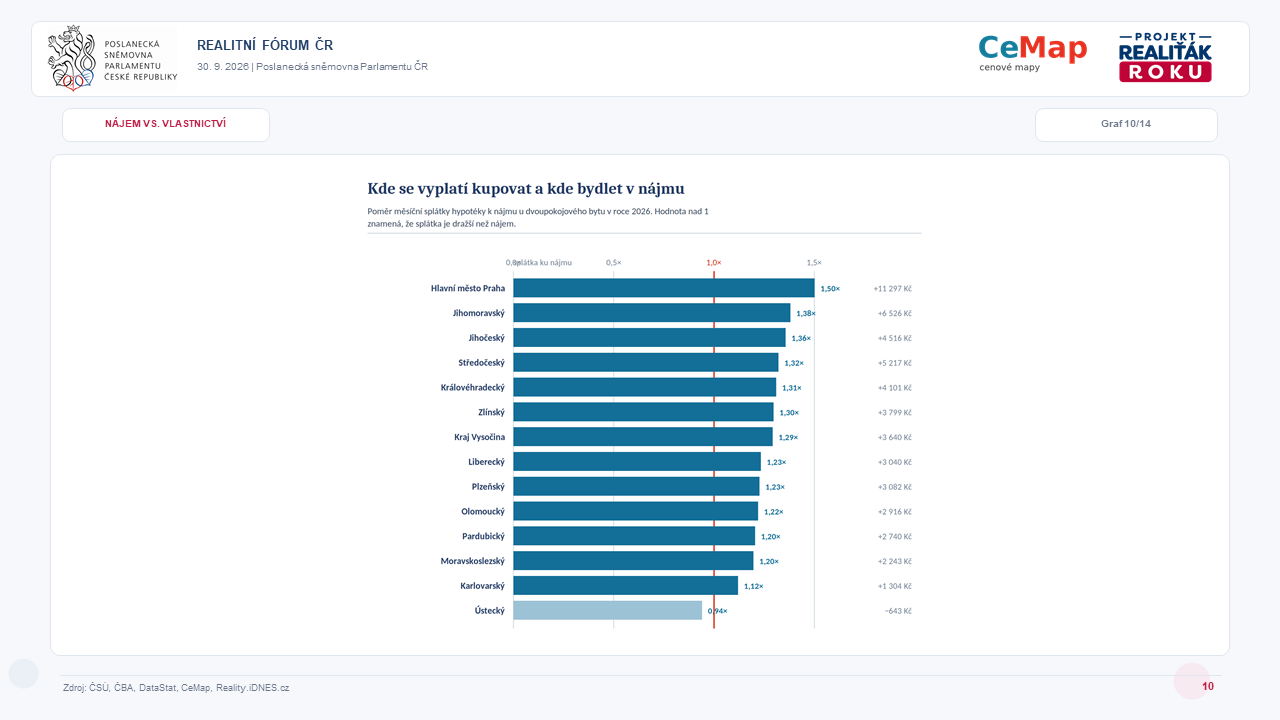The height and width of the screenshot is (720, 1280).
Task: Click the CeMap cenové mapy logo
Action: point(1032,54)
